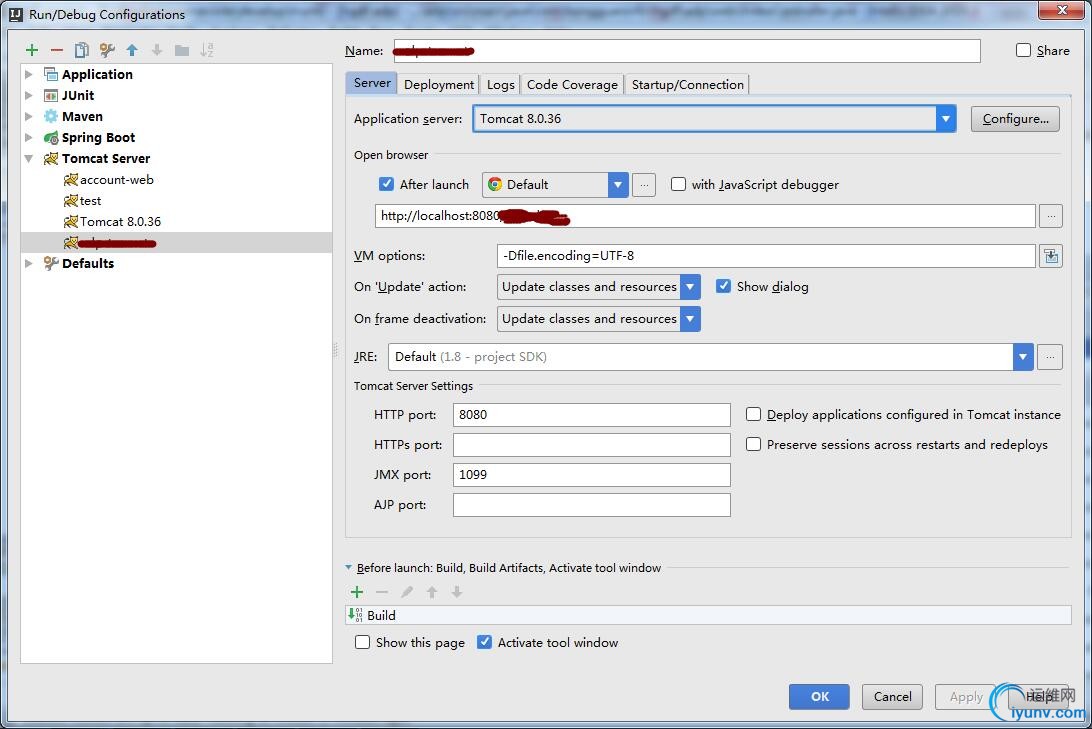Select the Tomcat Server node
1092x729 pixels.
[x=106, y=159]
